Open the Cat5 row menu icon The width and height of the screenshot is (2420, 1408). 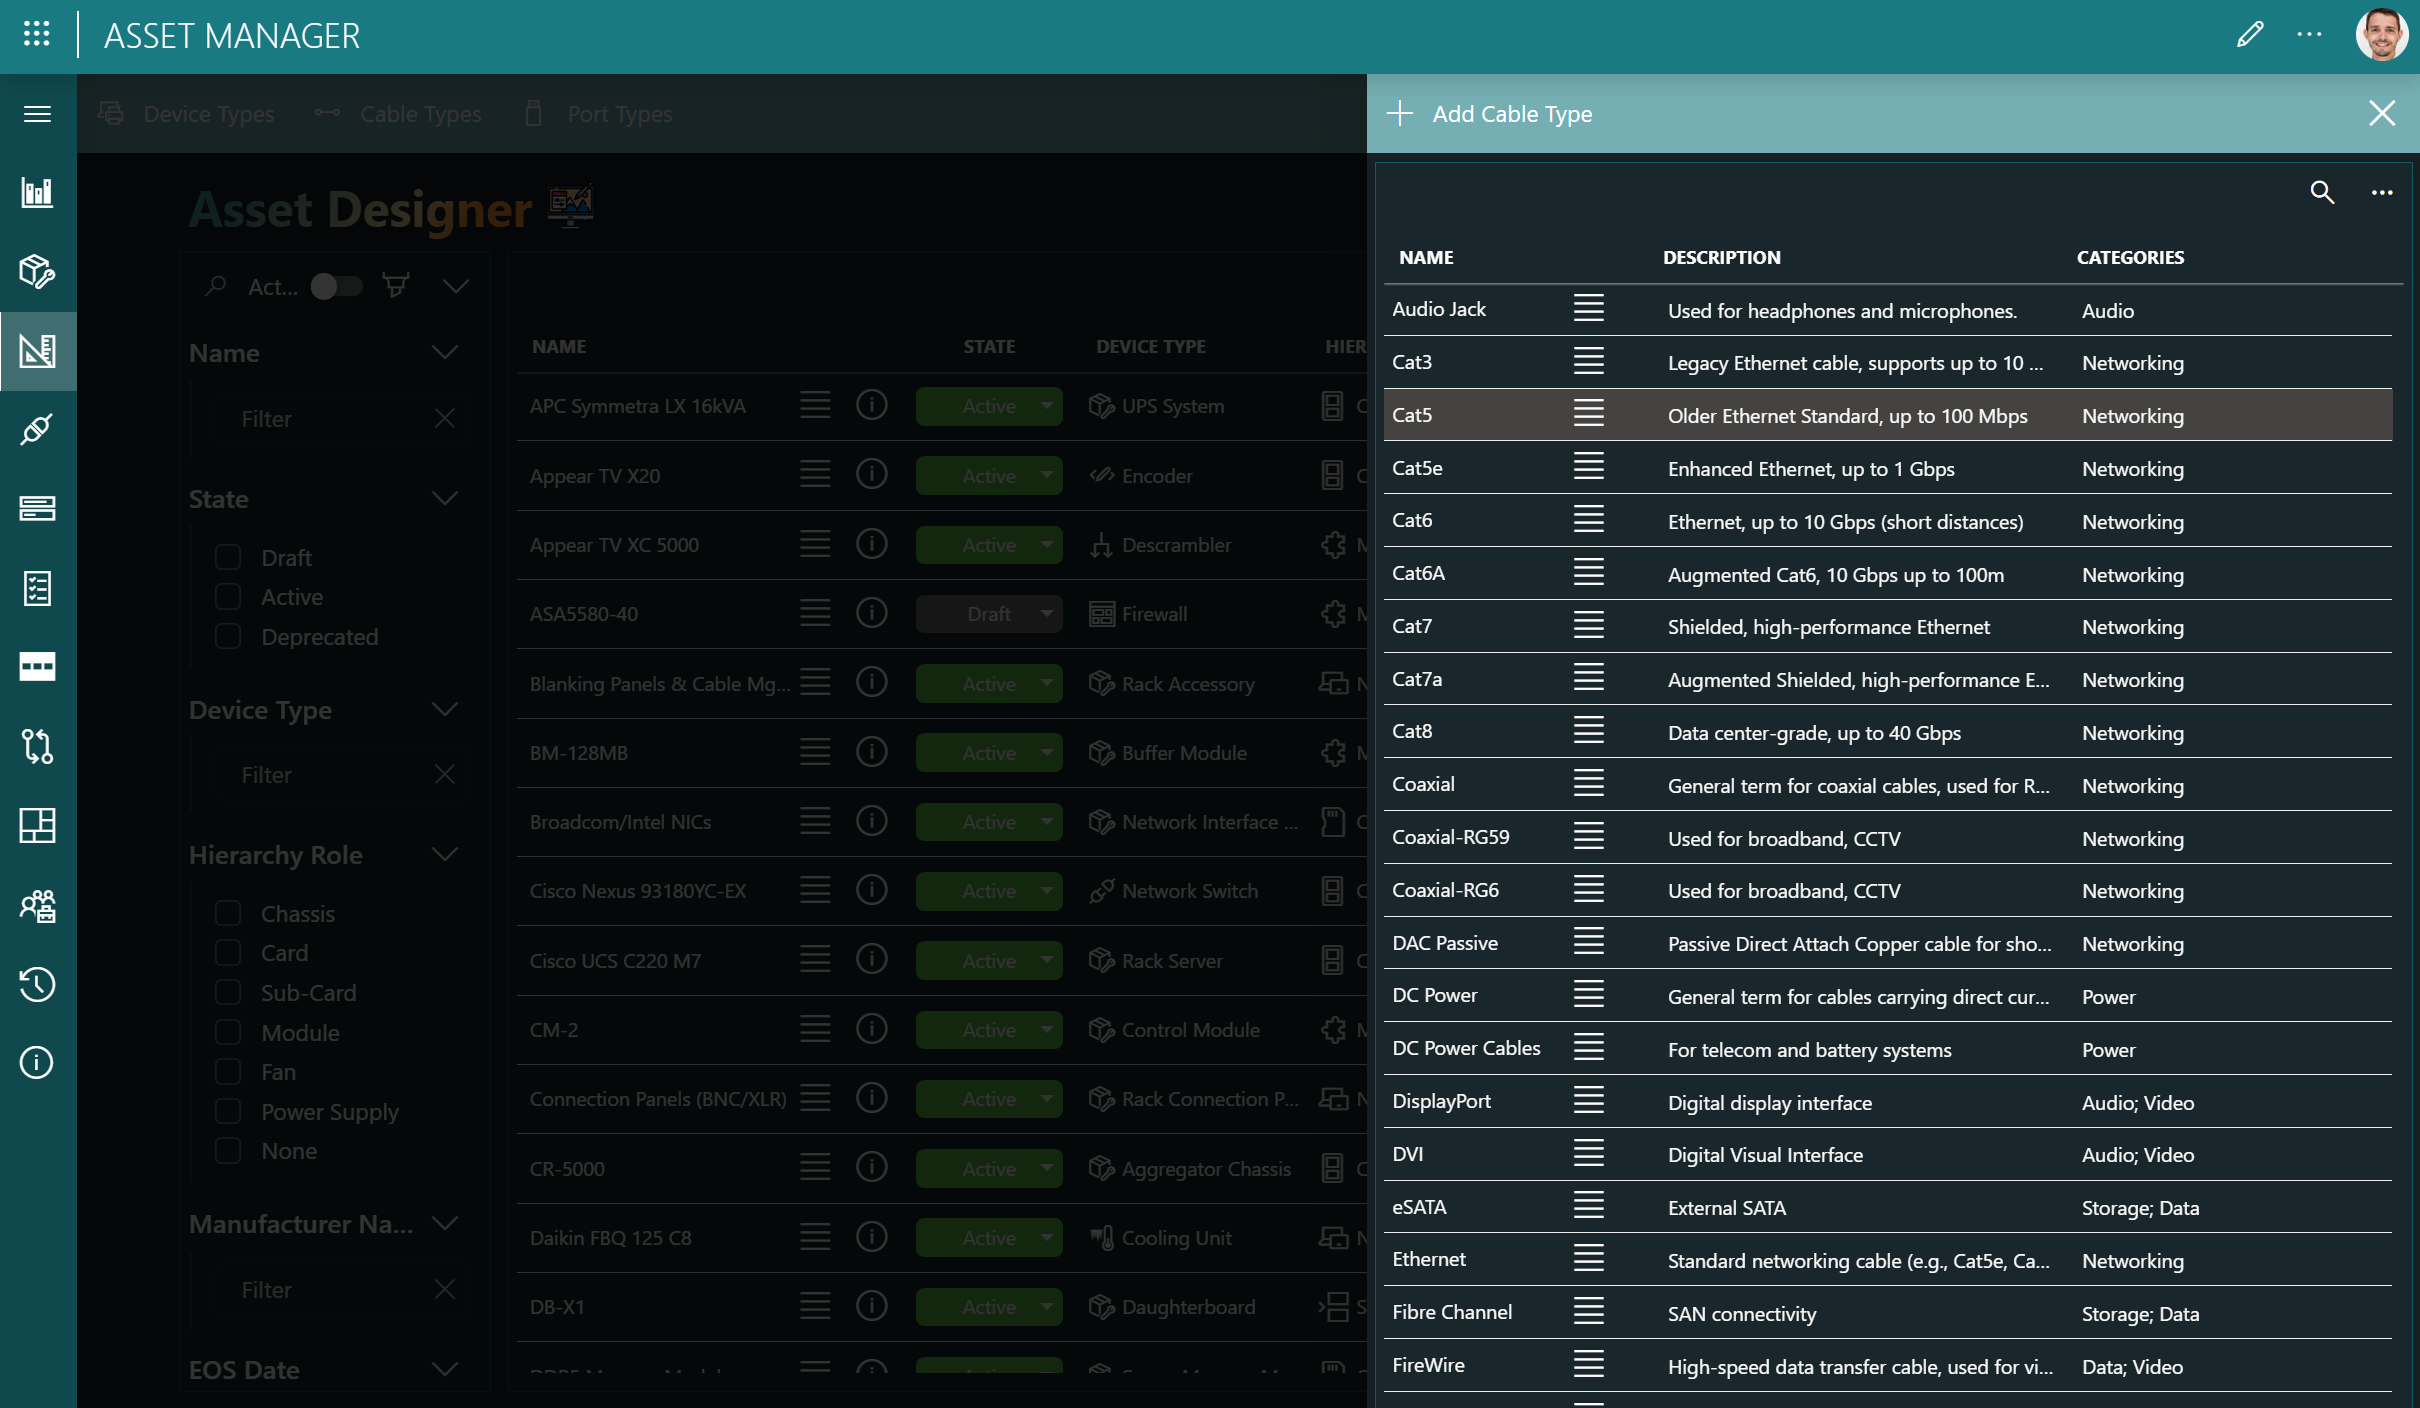tap(1588, 414)
